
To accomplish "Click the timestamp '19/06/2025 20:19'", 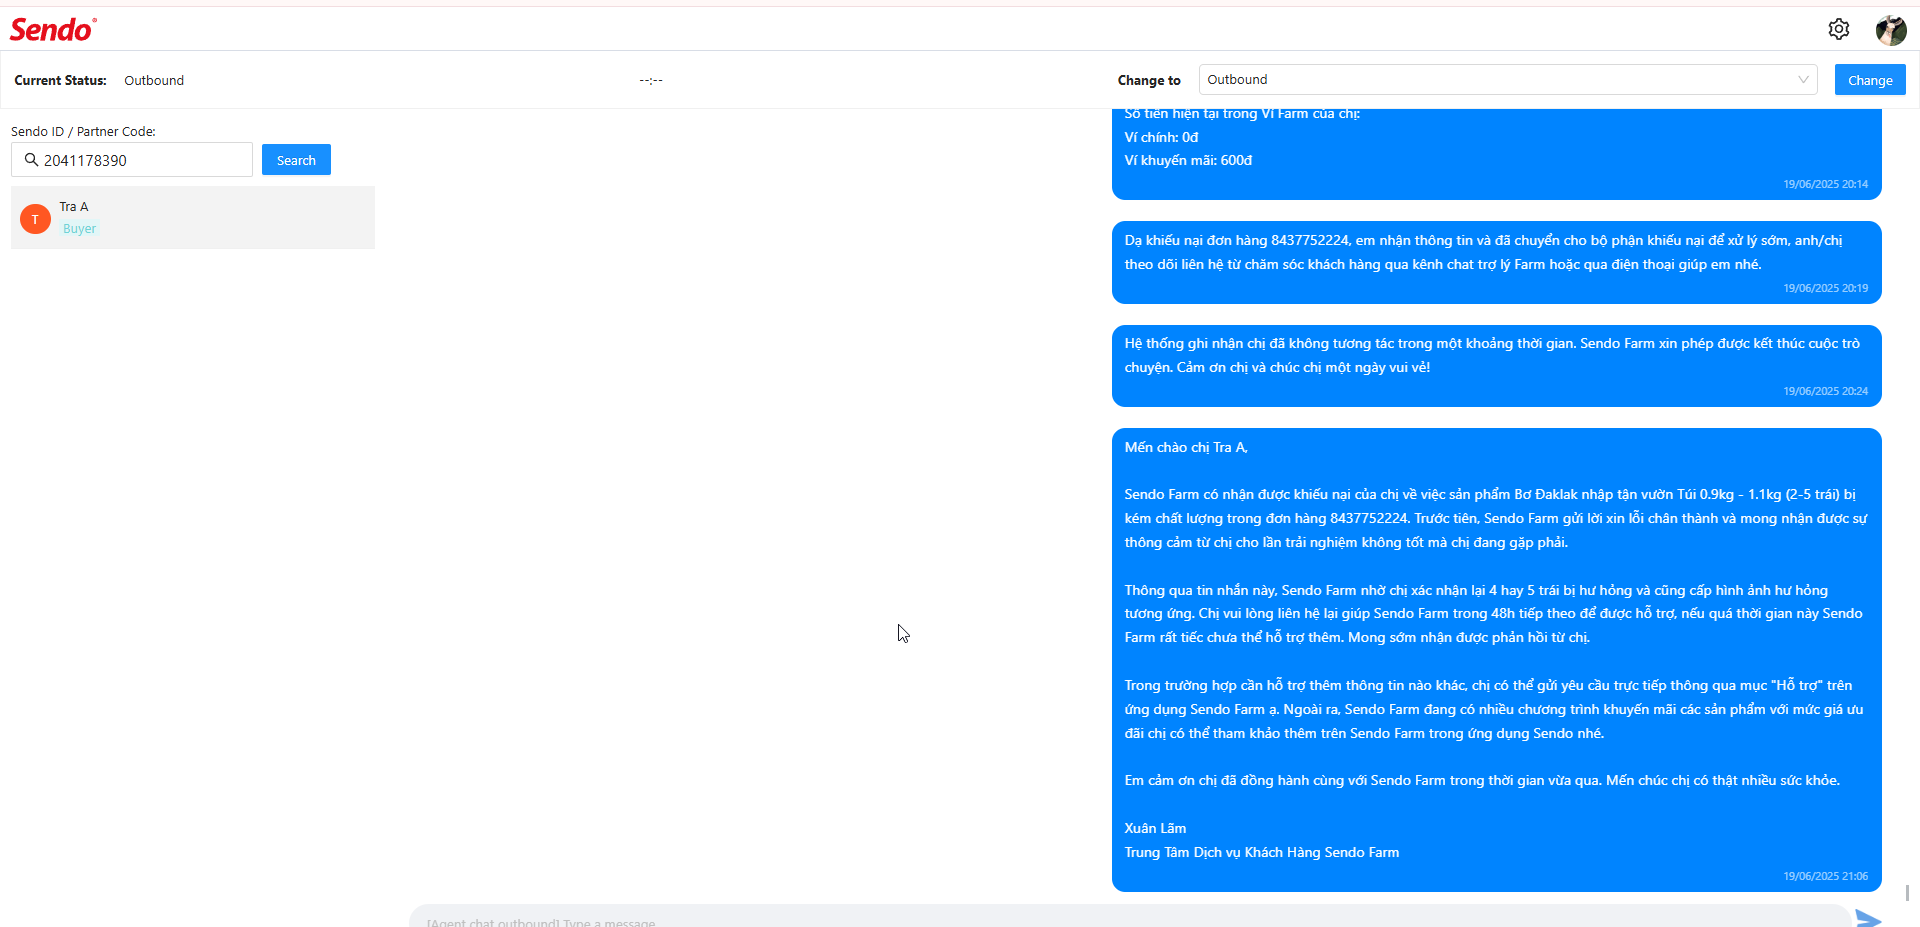I will (x=1825, y=288).
